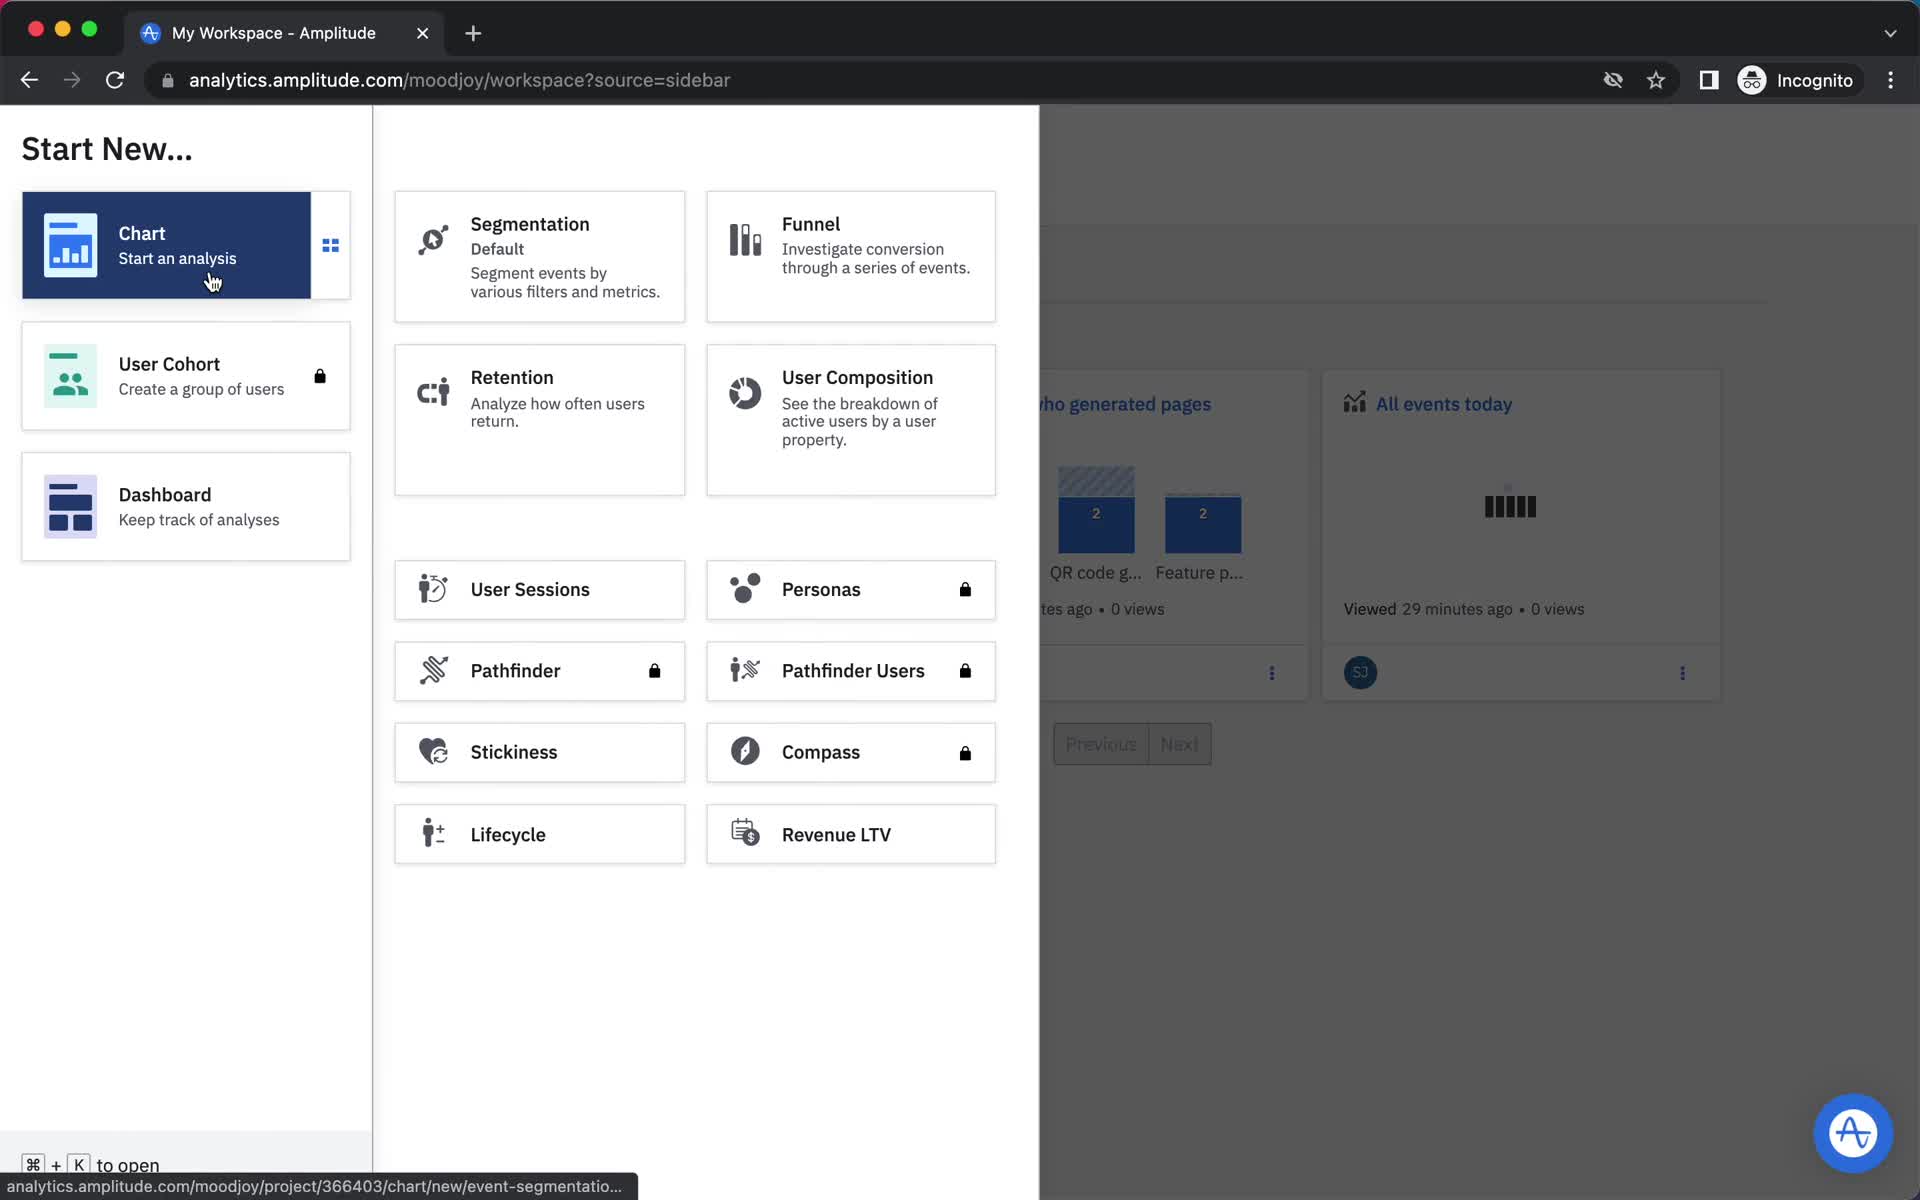Click the Chart analysis icon
Screen dimensions: 1920x1200
point(69,245)
